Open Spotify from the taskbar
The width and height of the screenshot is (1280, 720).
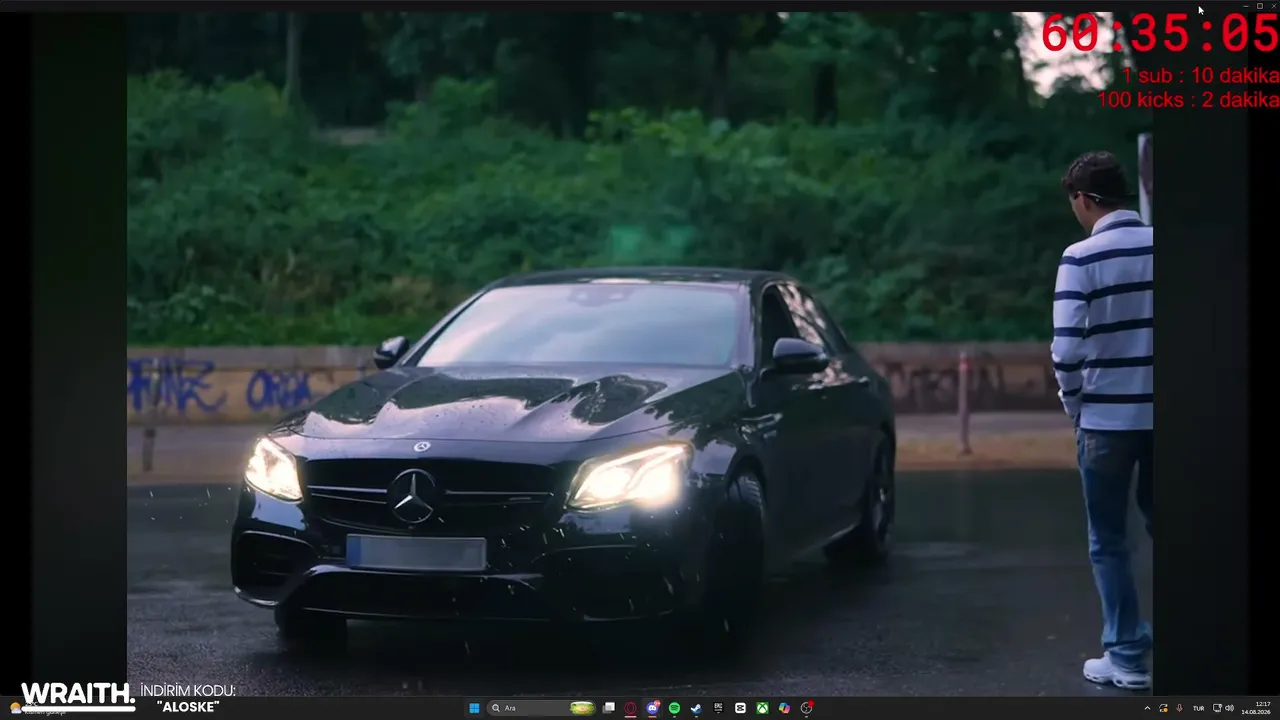674,708
